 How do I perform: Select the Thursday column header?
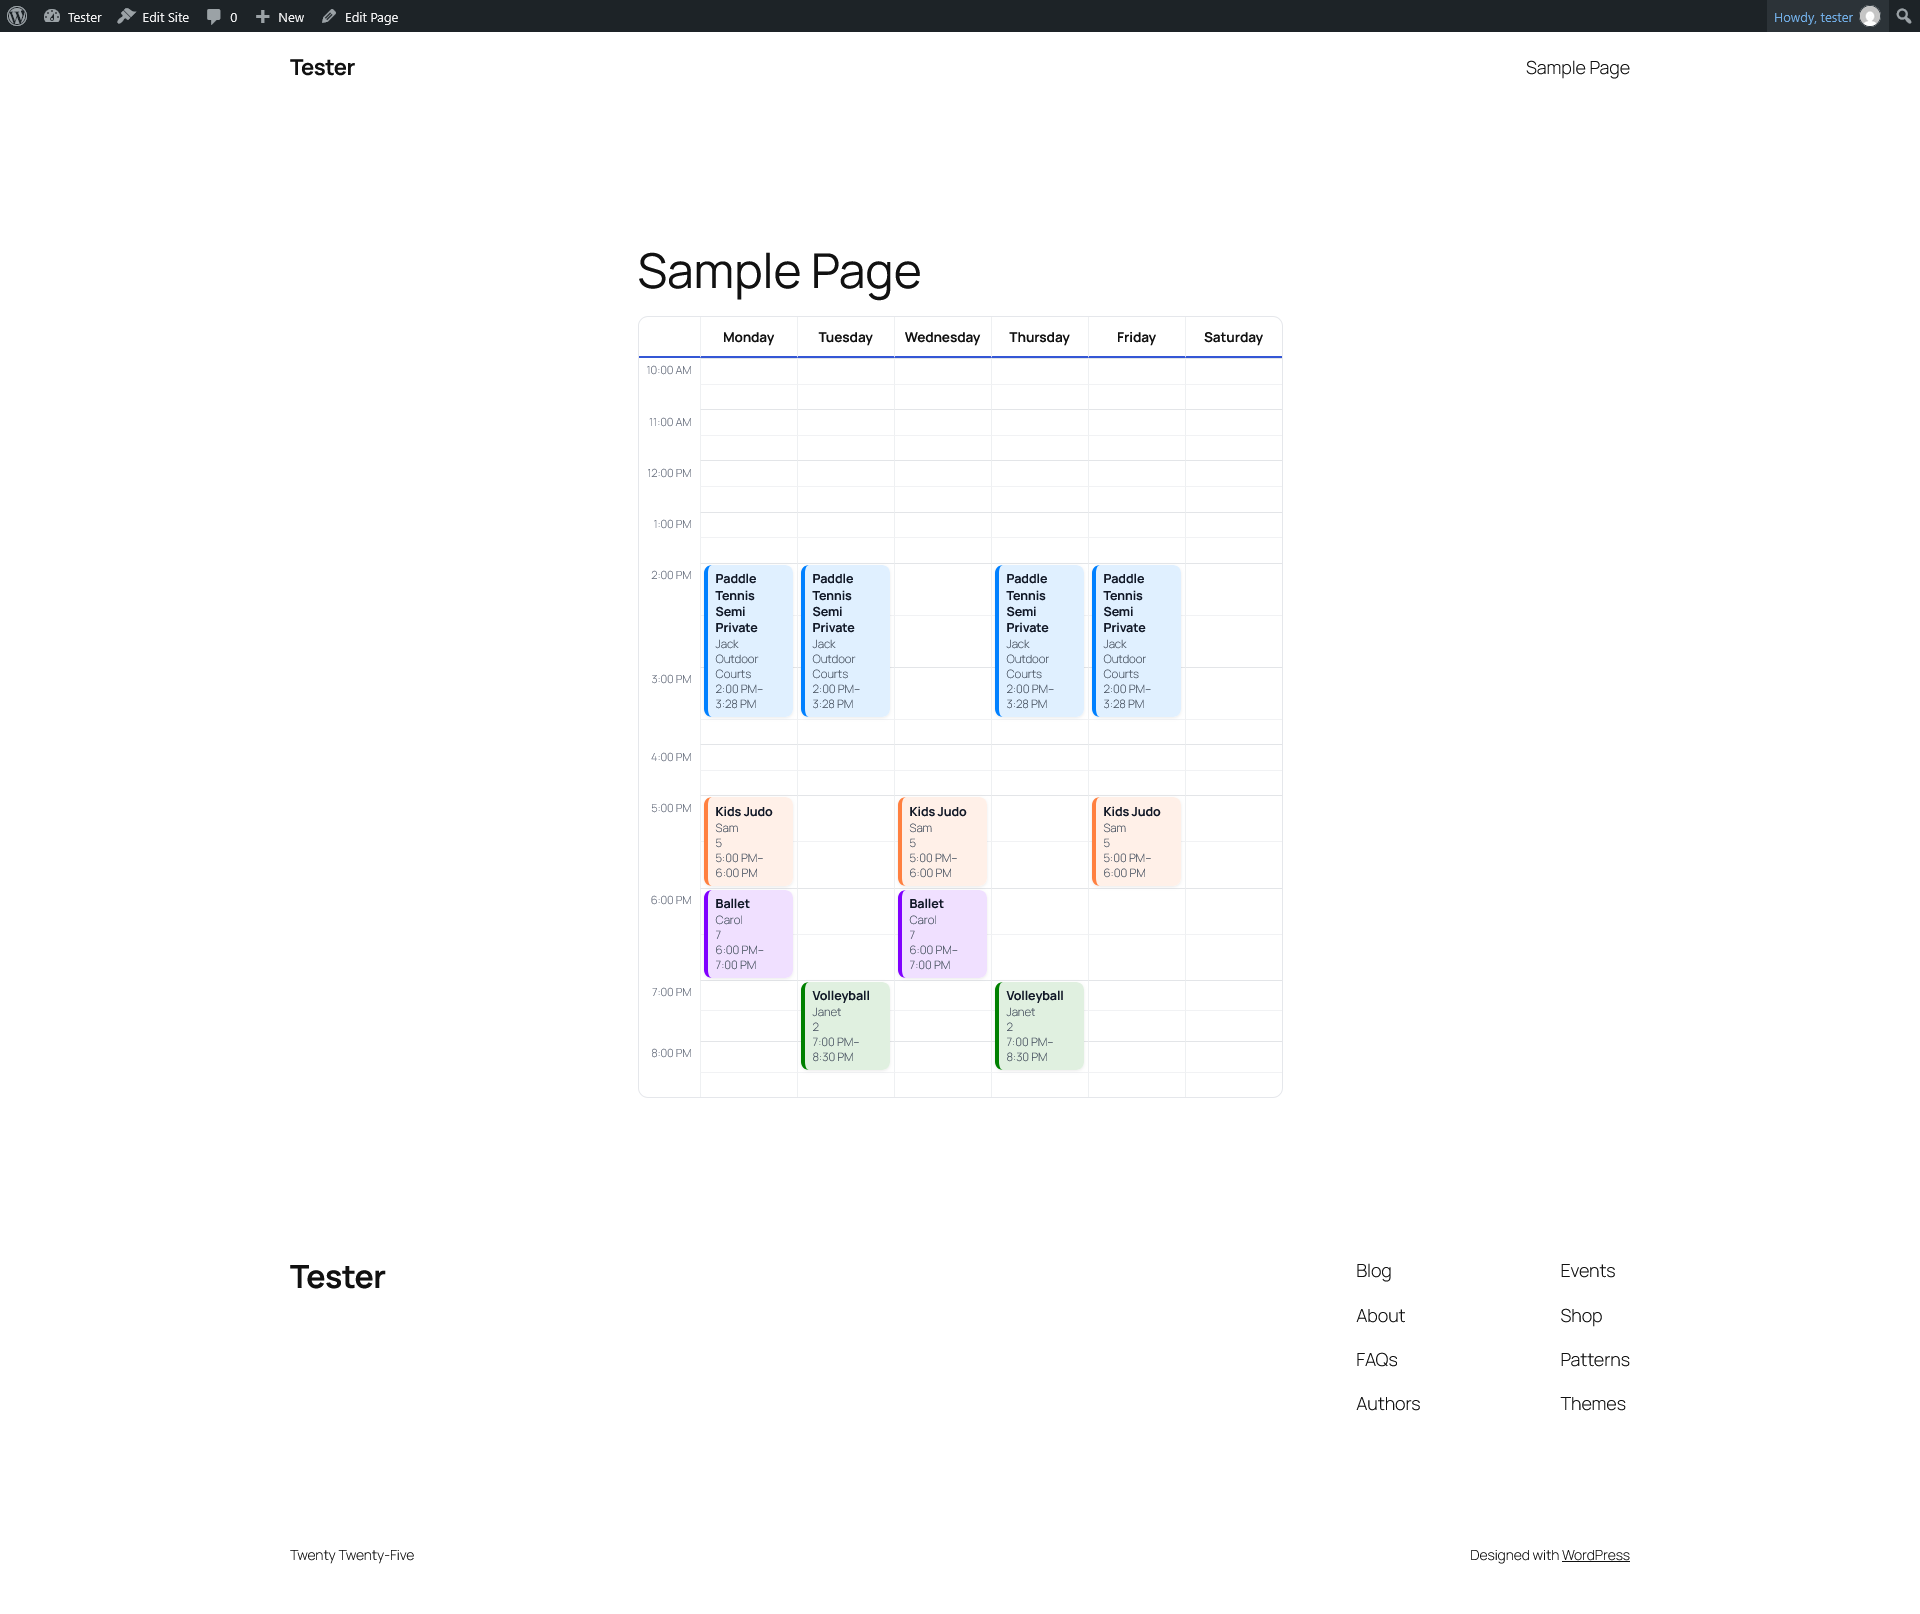click(1039, 337)
